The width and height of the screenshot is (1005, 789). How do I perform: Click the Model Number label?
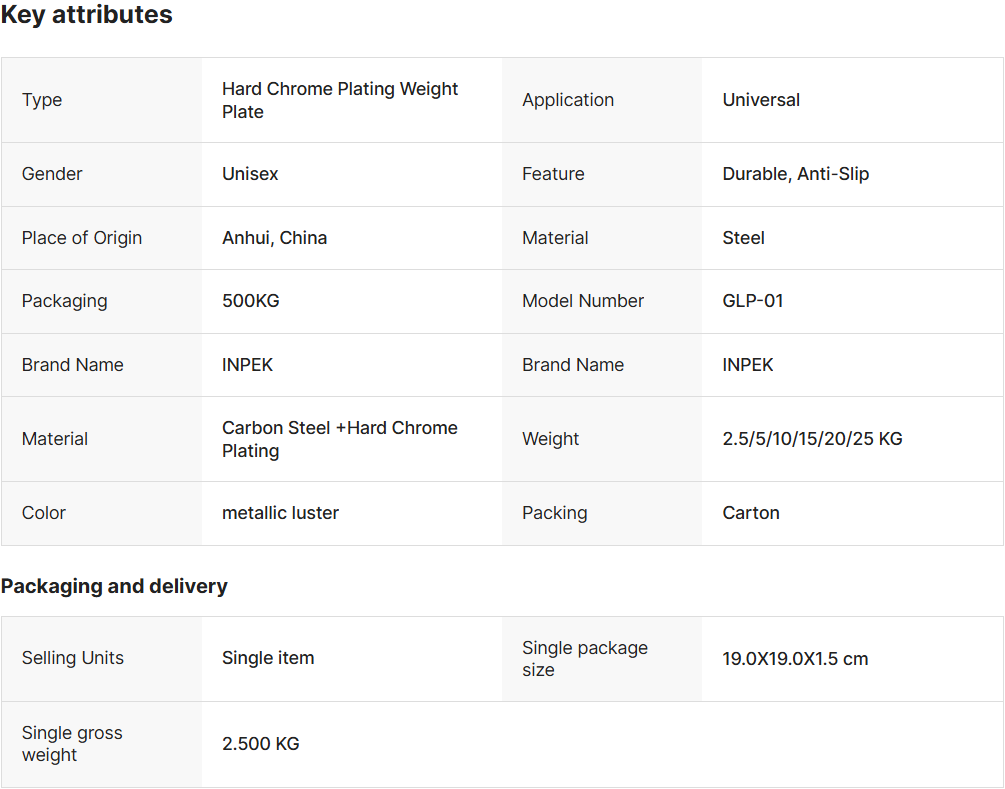tap(583, 301)
